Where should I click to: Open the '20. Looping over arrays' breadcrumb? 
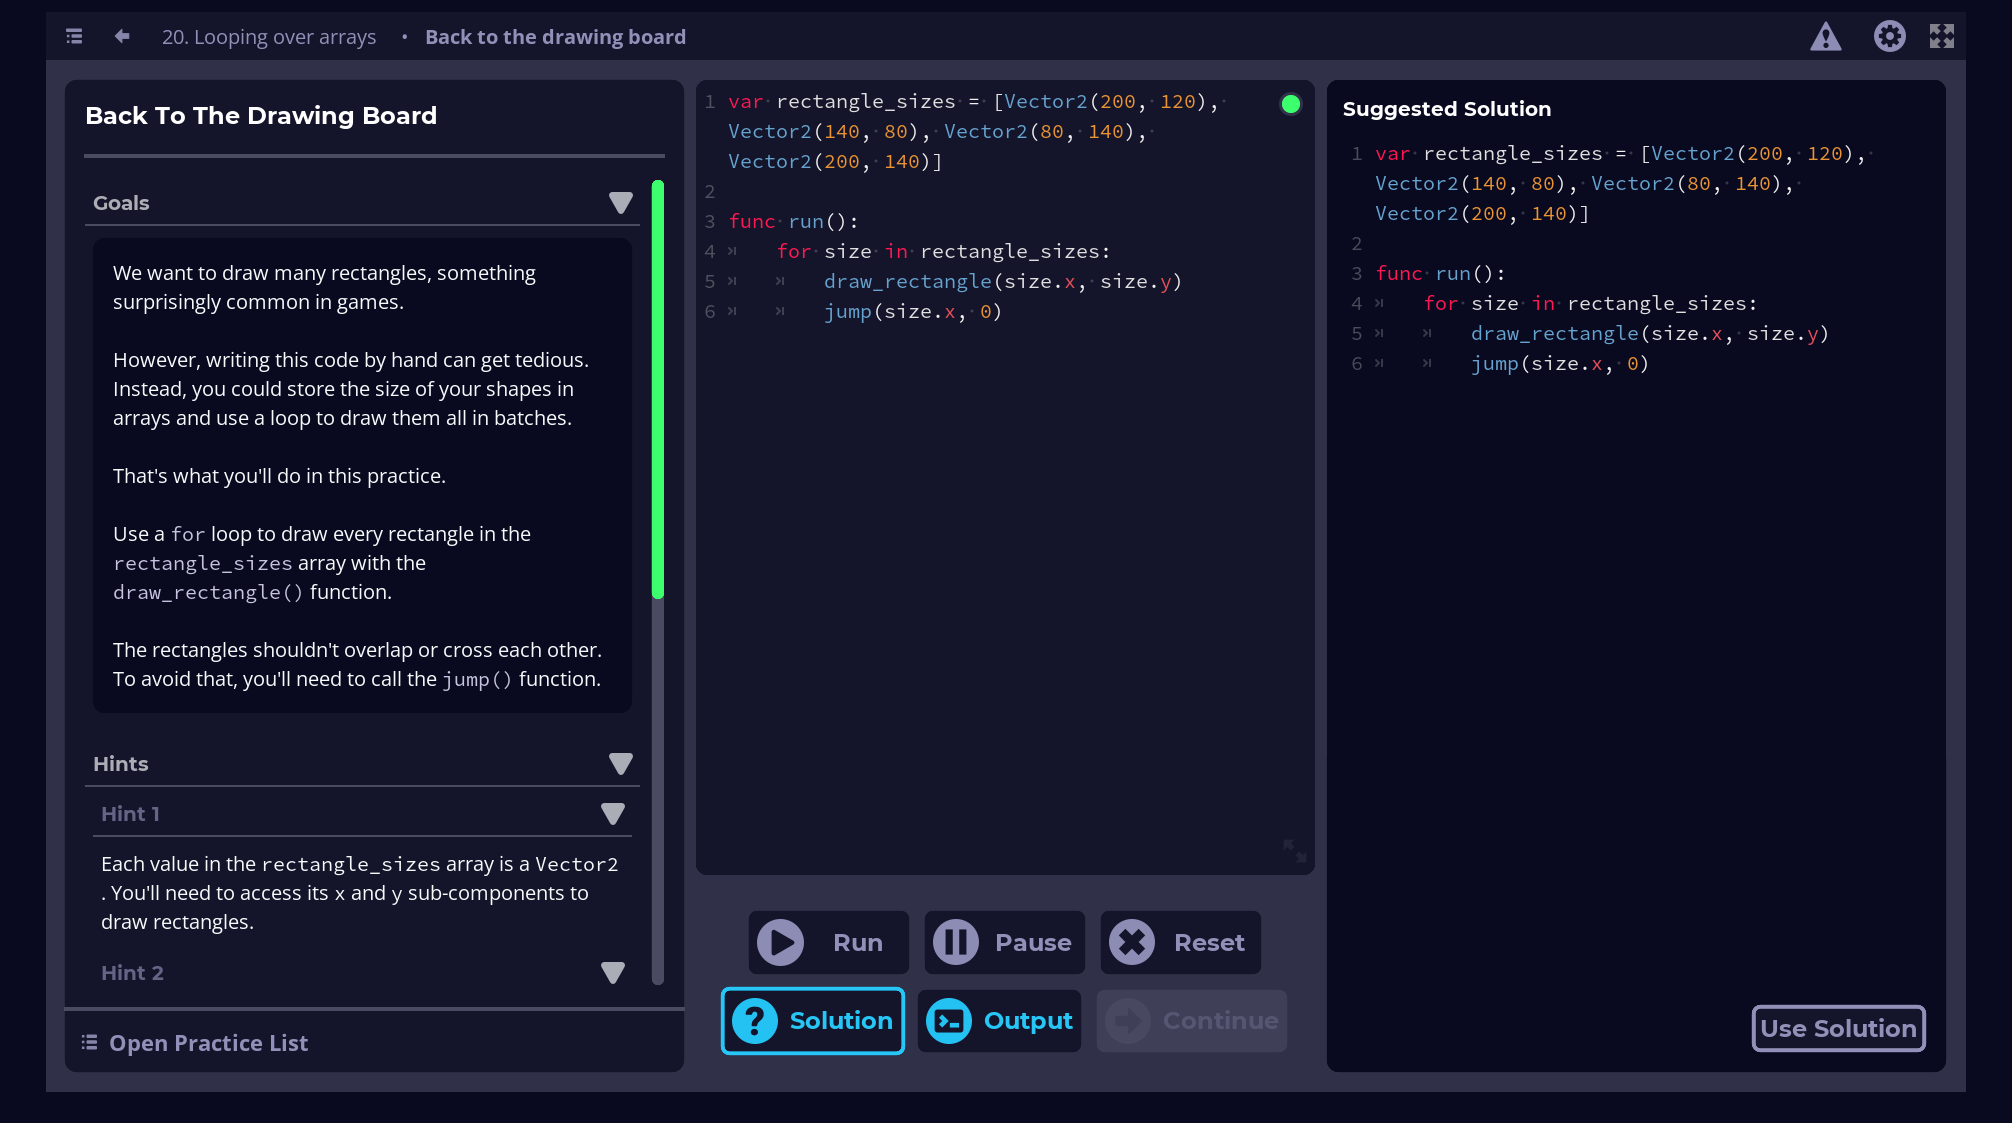268,36
